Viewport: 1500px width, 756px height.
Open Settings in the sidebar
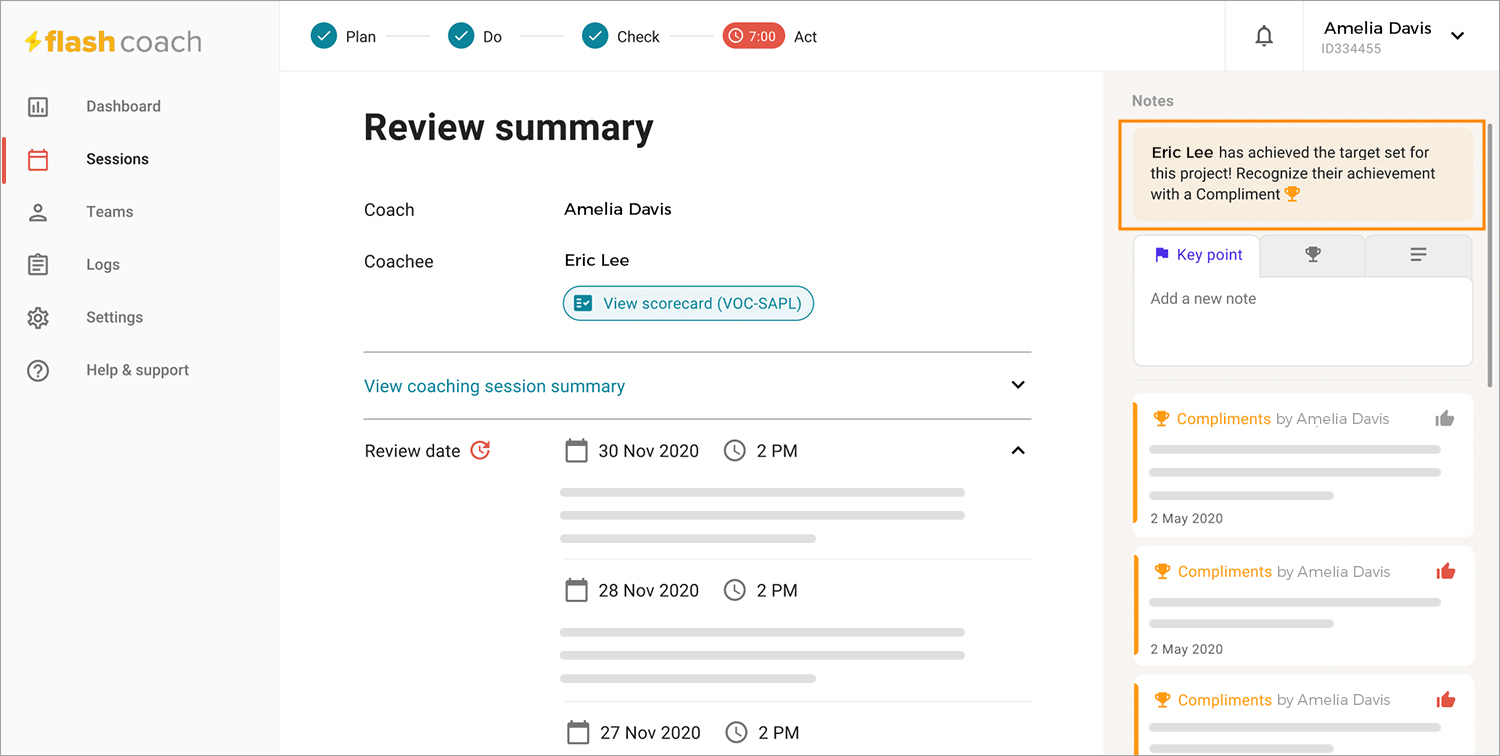click(x=114, y=318)
